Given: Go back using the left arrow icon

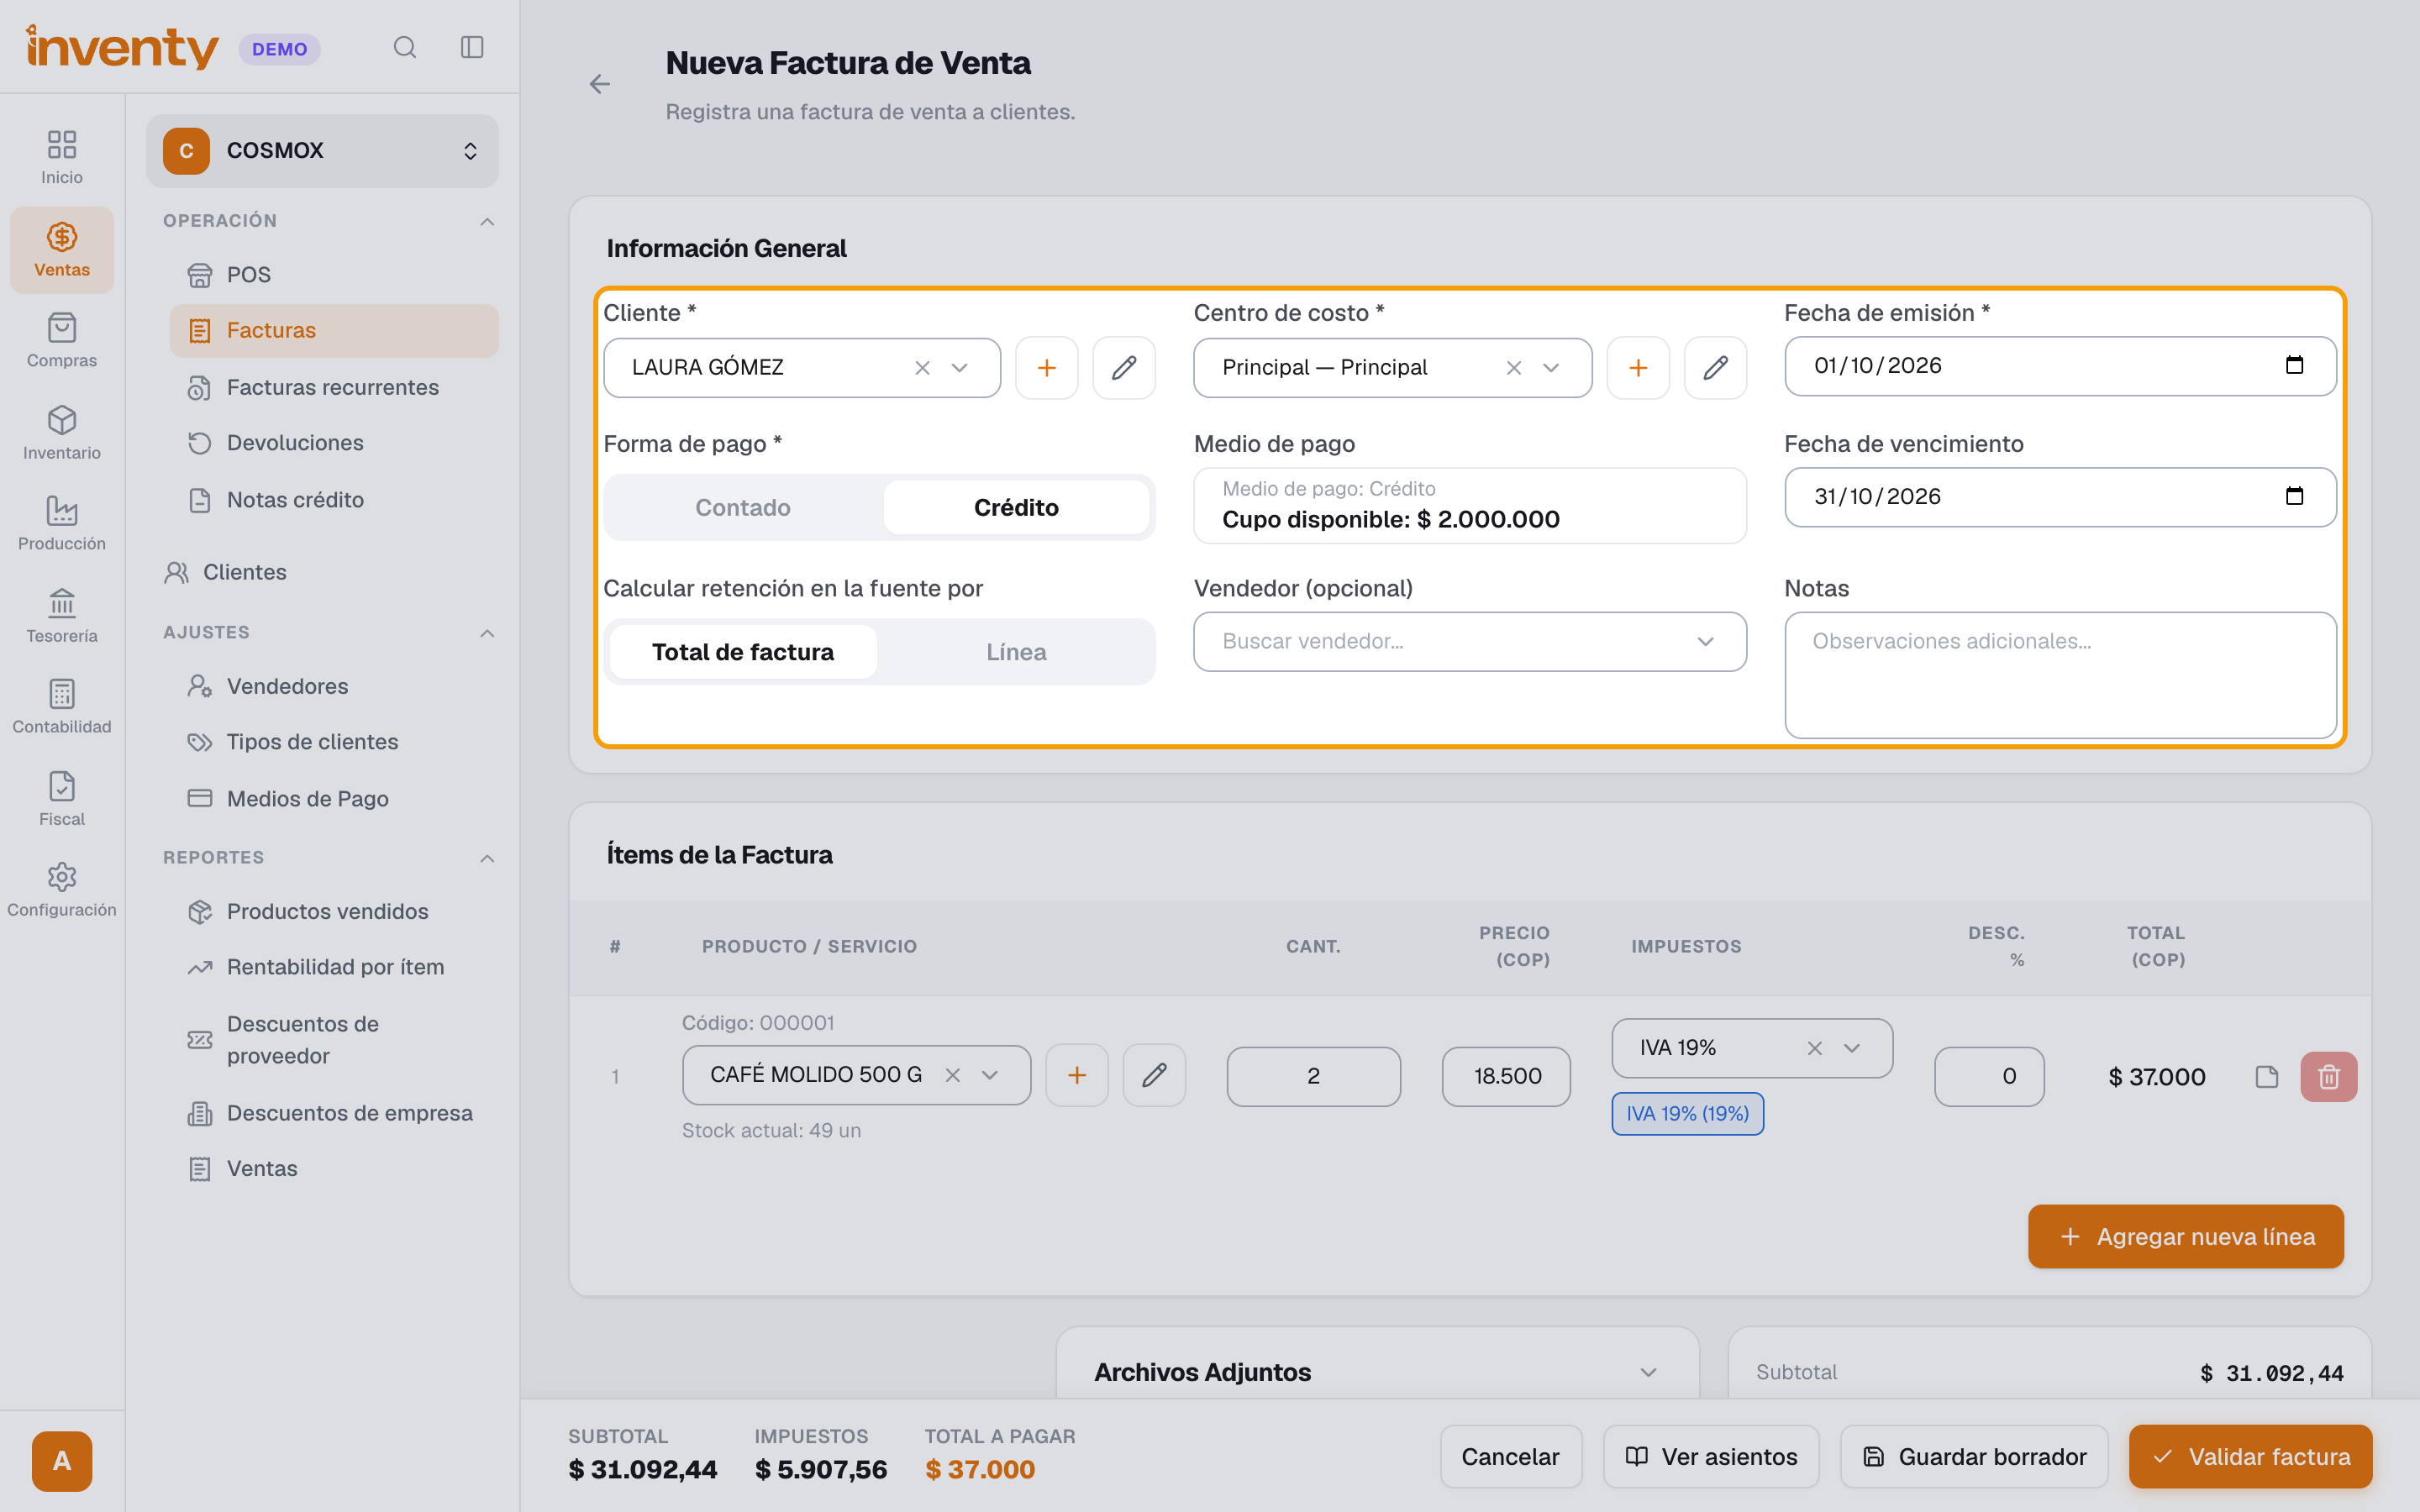Looking at the screenshot, I should 600,84.
